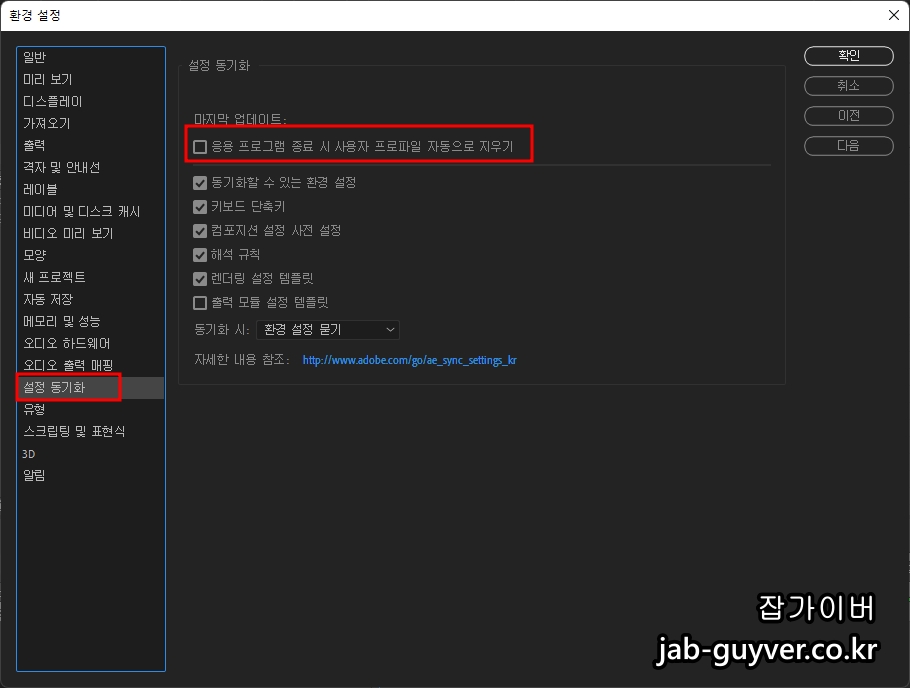Toggle 컴포지션 설정 사전 설정 checkbox
The width and height of the screenshot is (910, 688).
click(x=200, y=231)
